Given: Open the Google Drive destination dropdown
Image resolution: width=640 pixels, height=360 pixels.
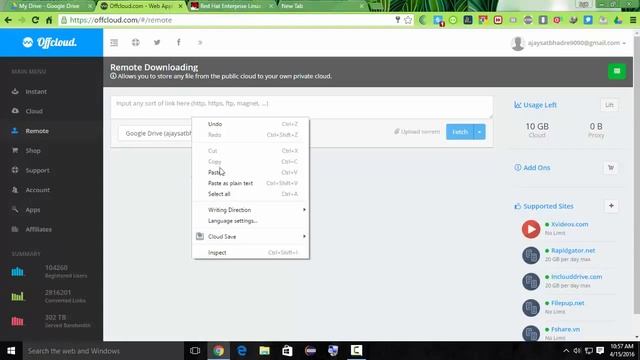Looking at the screenshot, I should click(155, 133).
